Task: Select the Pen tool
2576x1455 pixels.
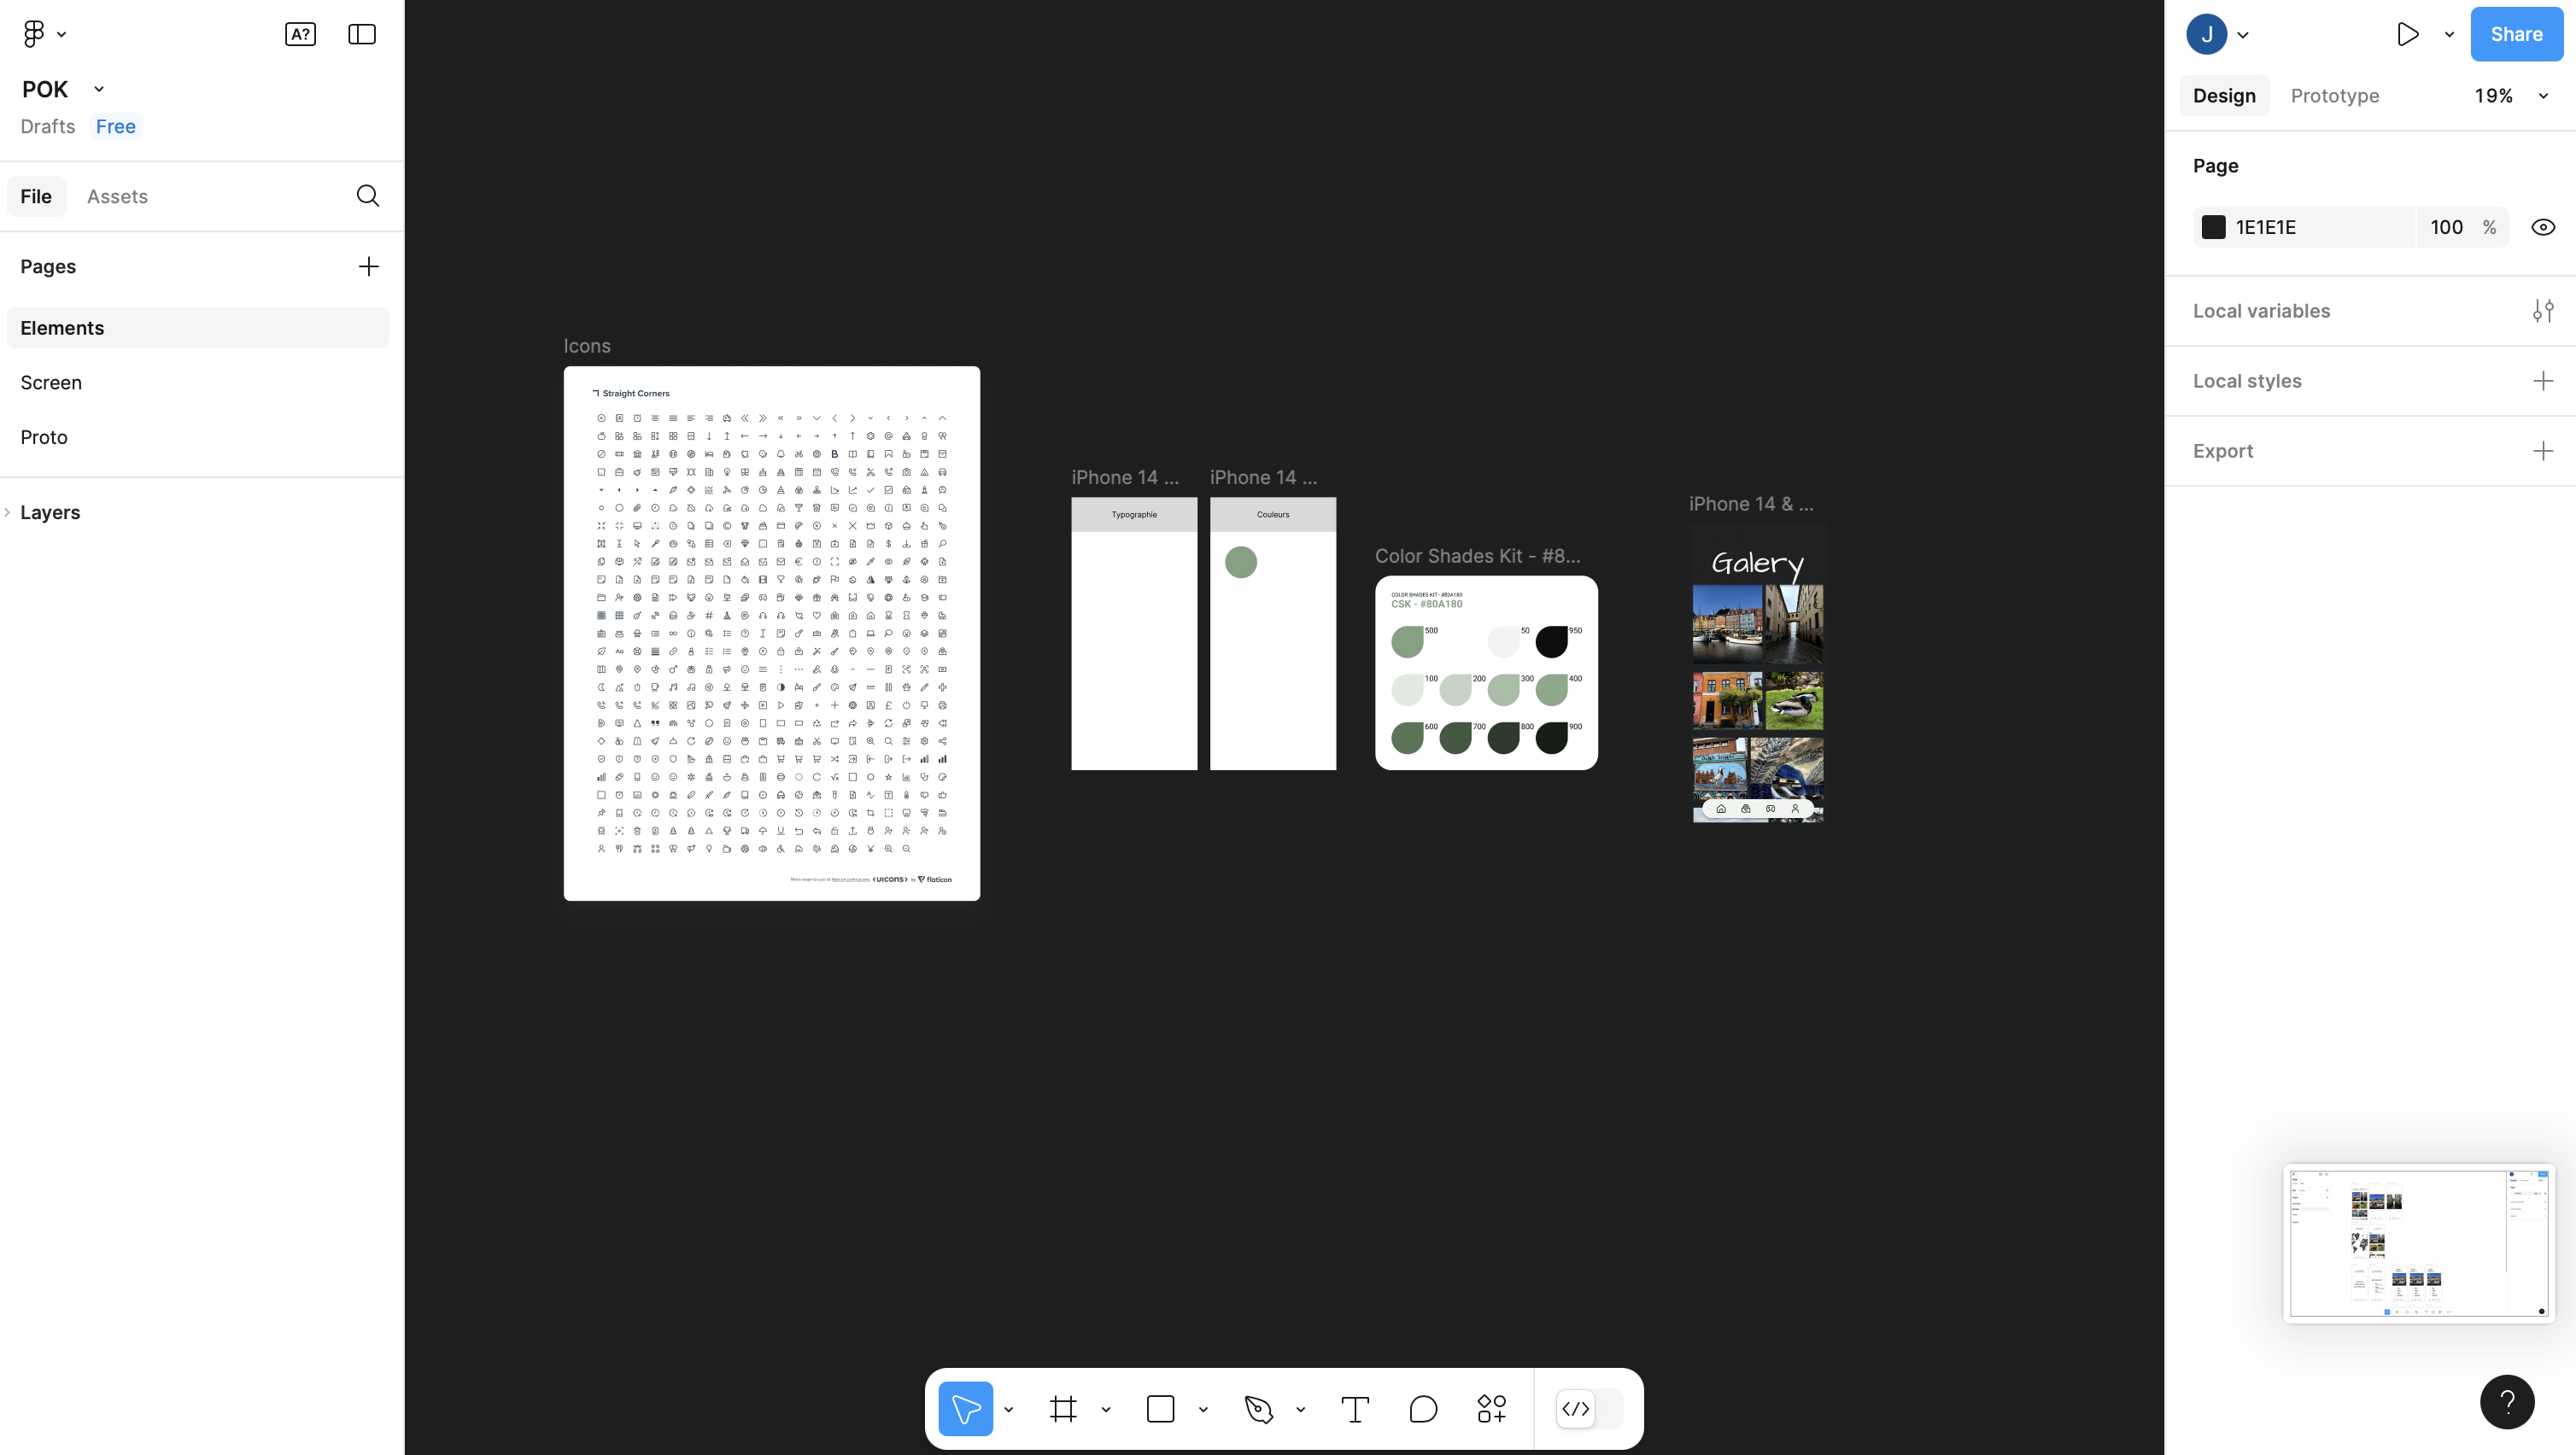Action: 1258,1409
